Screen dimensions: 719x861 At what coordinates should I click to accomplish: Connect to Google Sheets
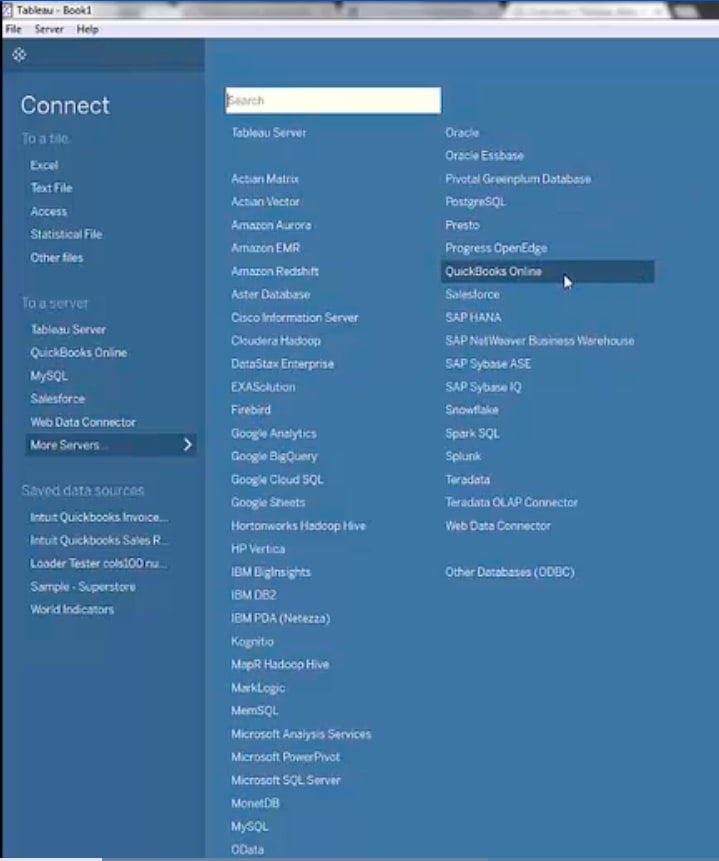click(268, 502)
